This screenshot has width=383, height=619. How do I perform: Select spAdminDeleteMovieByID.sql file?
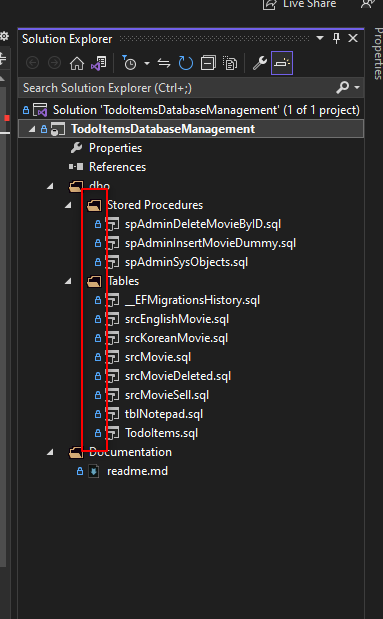click(203, 224)
